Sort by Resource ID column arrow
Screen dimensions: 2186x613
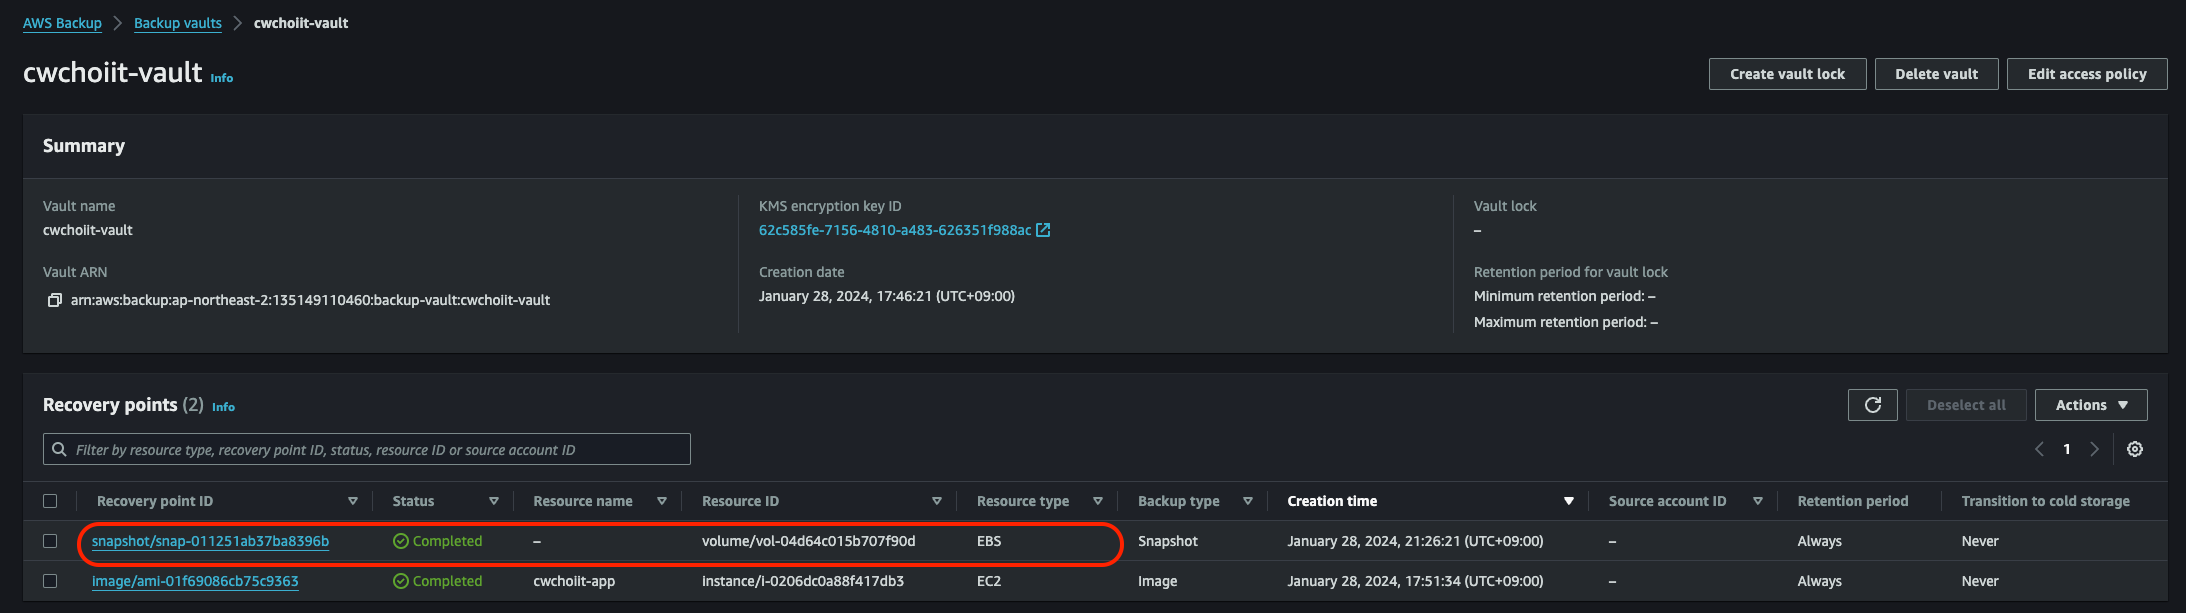(937, 501)
